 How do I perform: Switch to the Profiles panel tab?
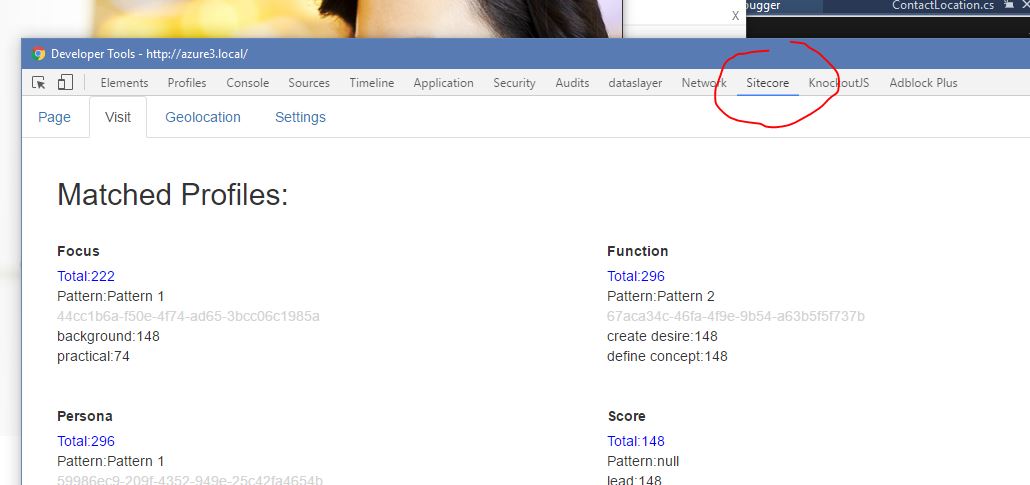click(x=187, y=83)
